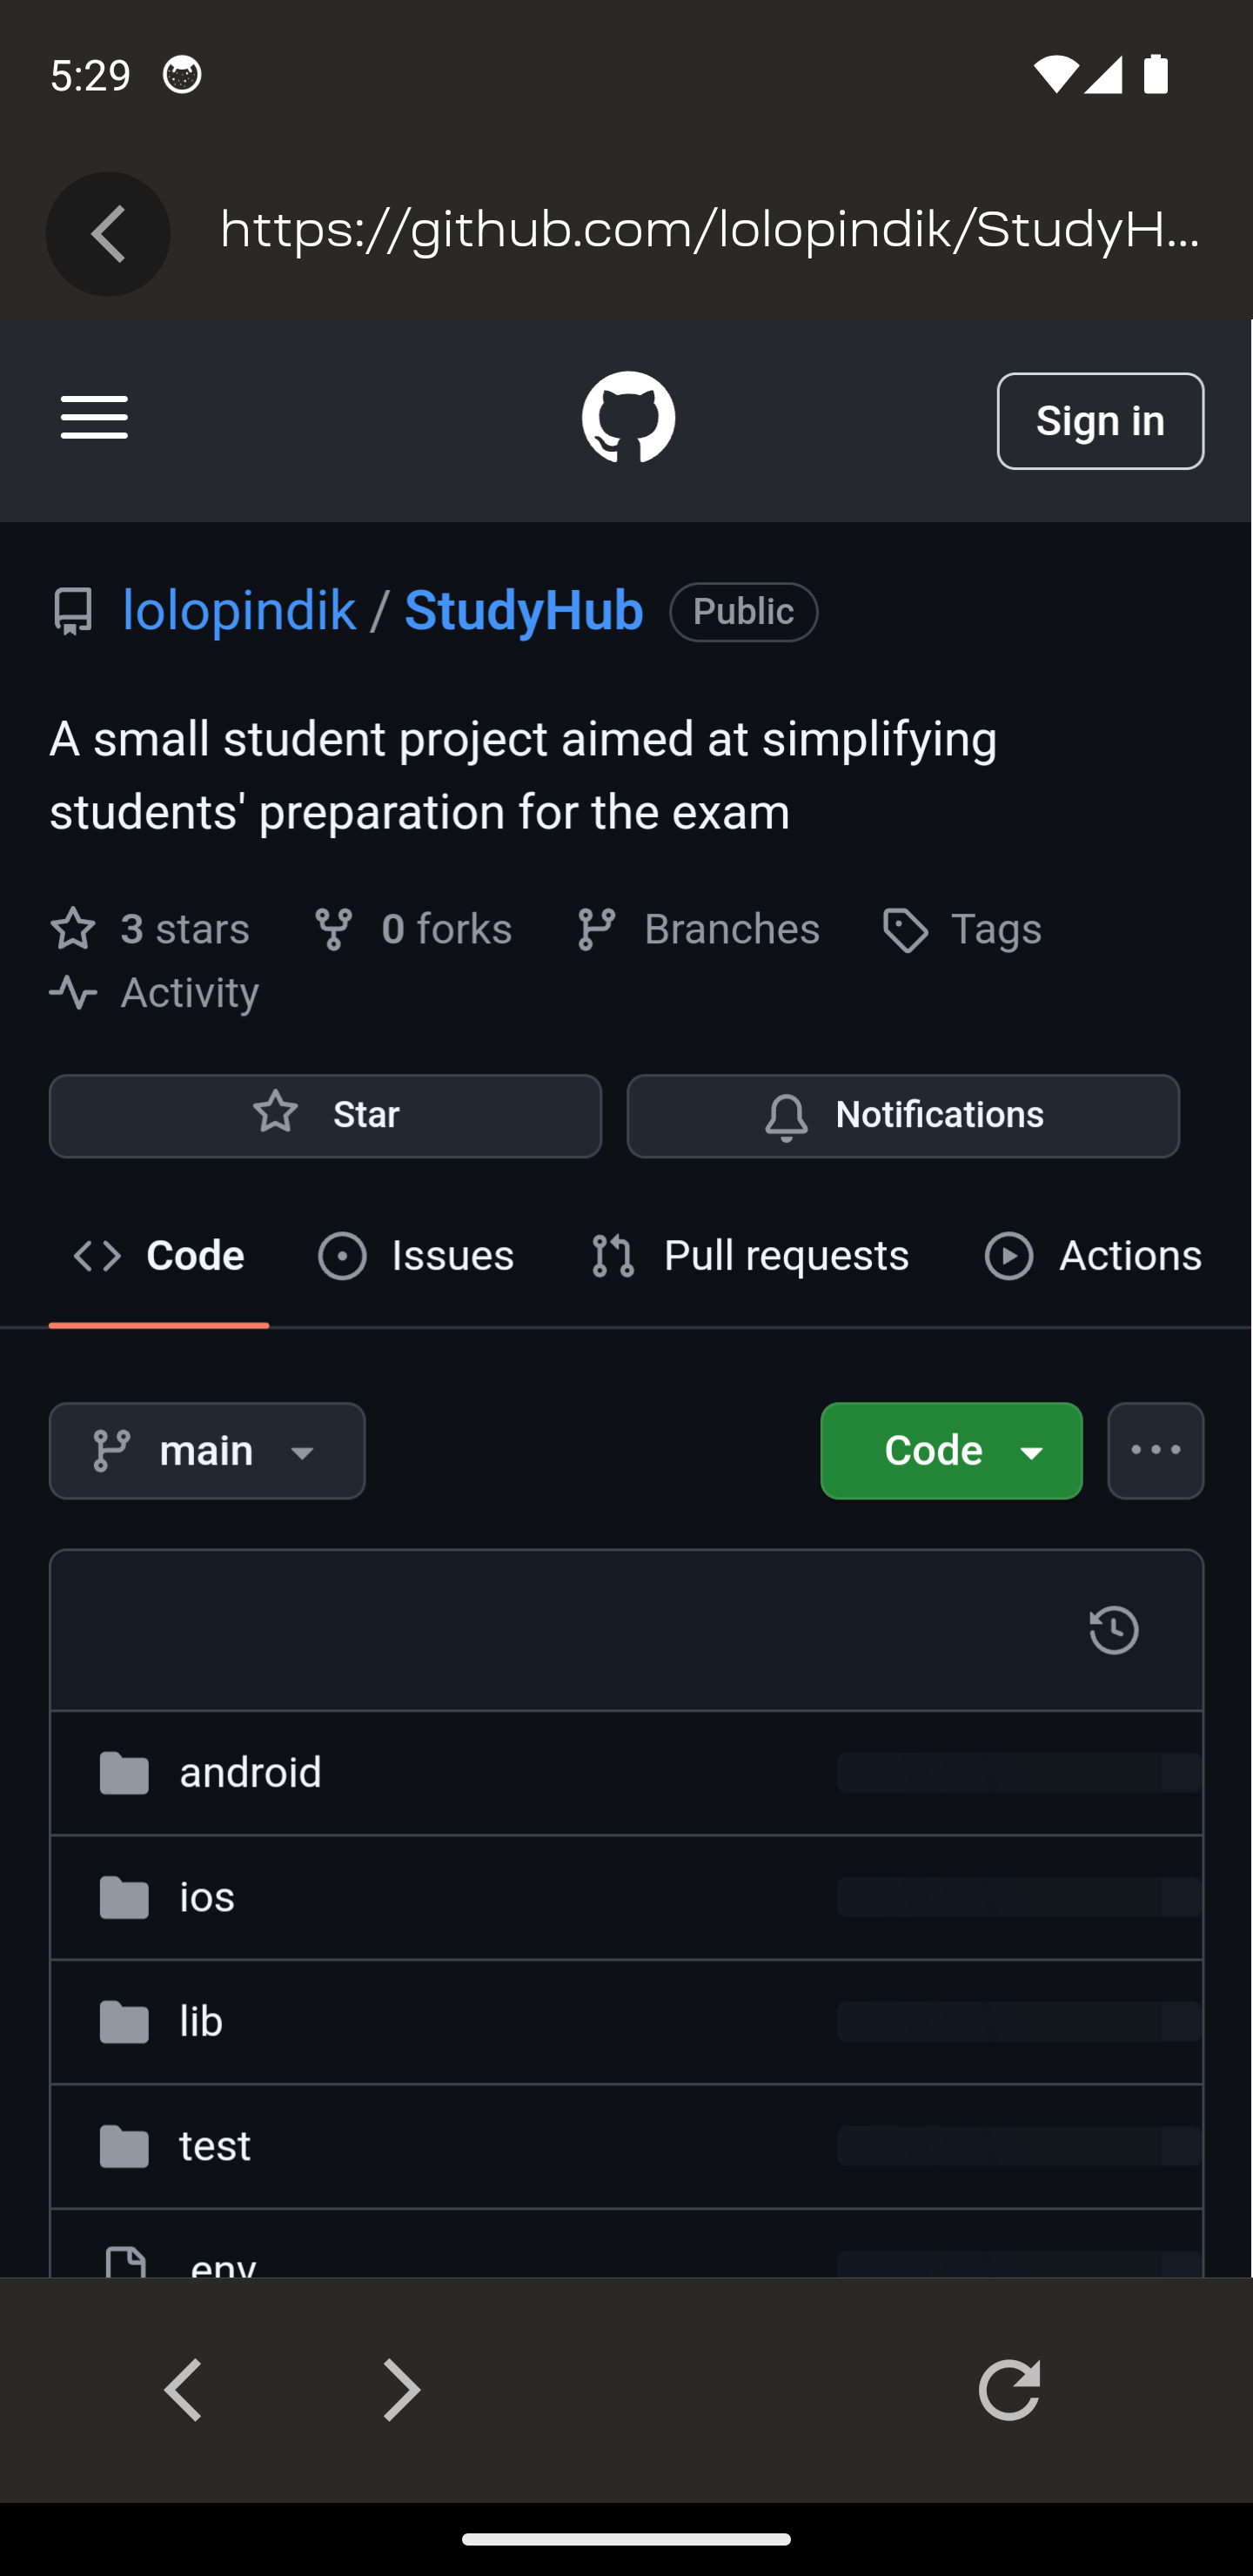
Task: Open the Notifications subscription button
Action: click(903, 1116)
